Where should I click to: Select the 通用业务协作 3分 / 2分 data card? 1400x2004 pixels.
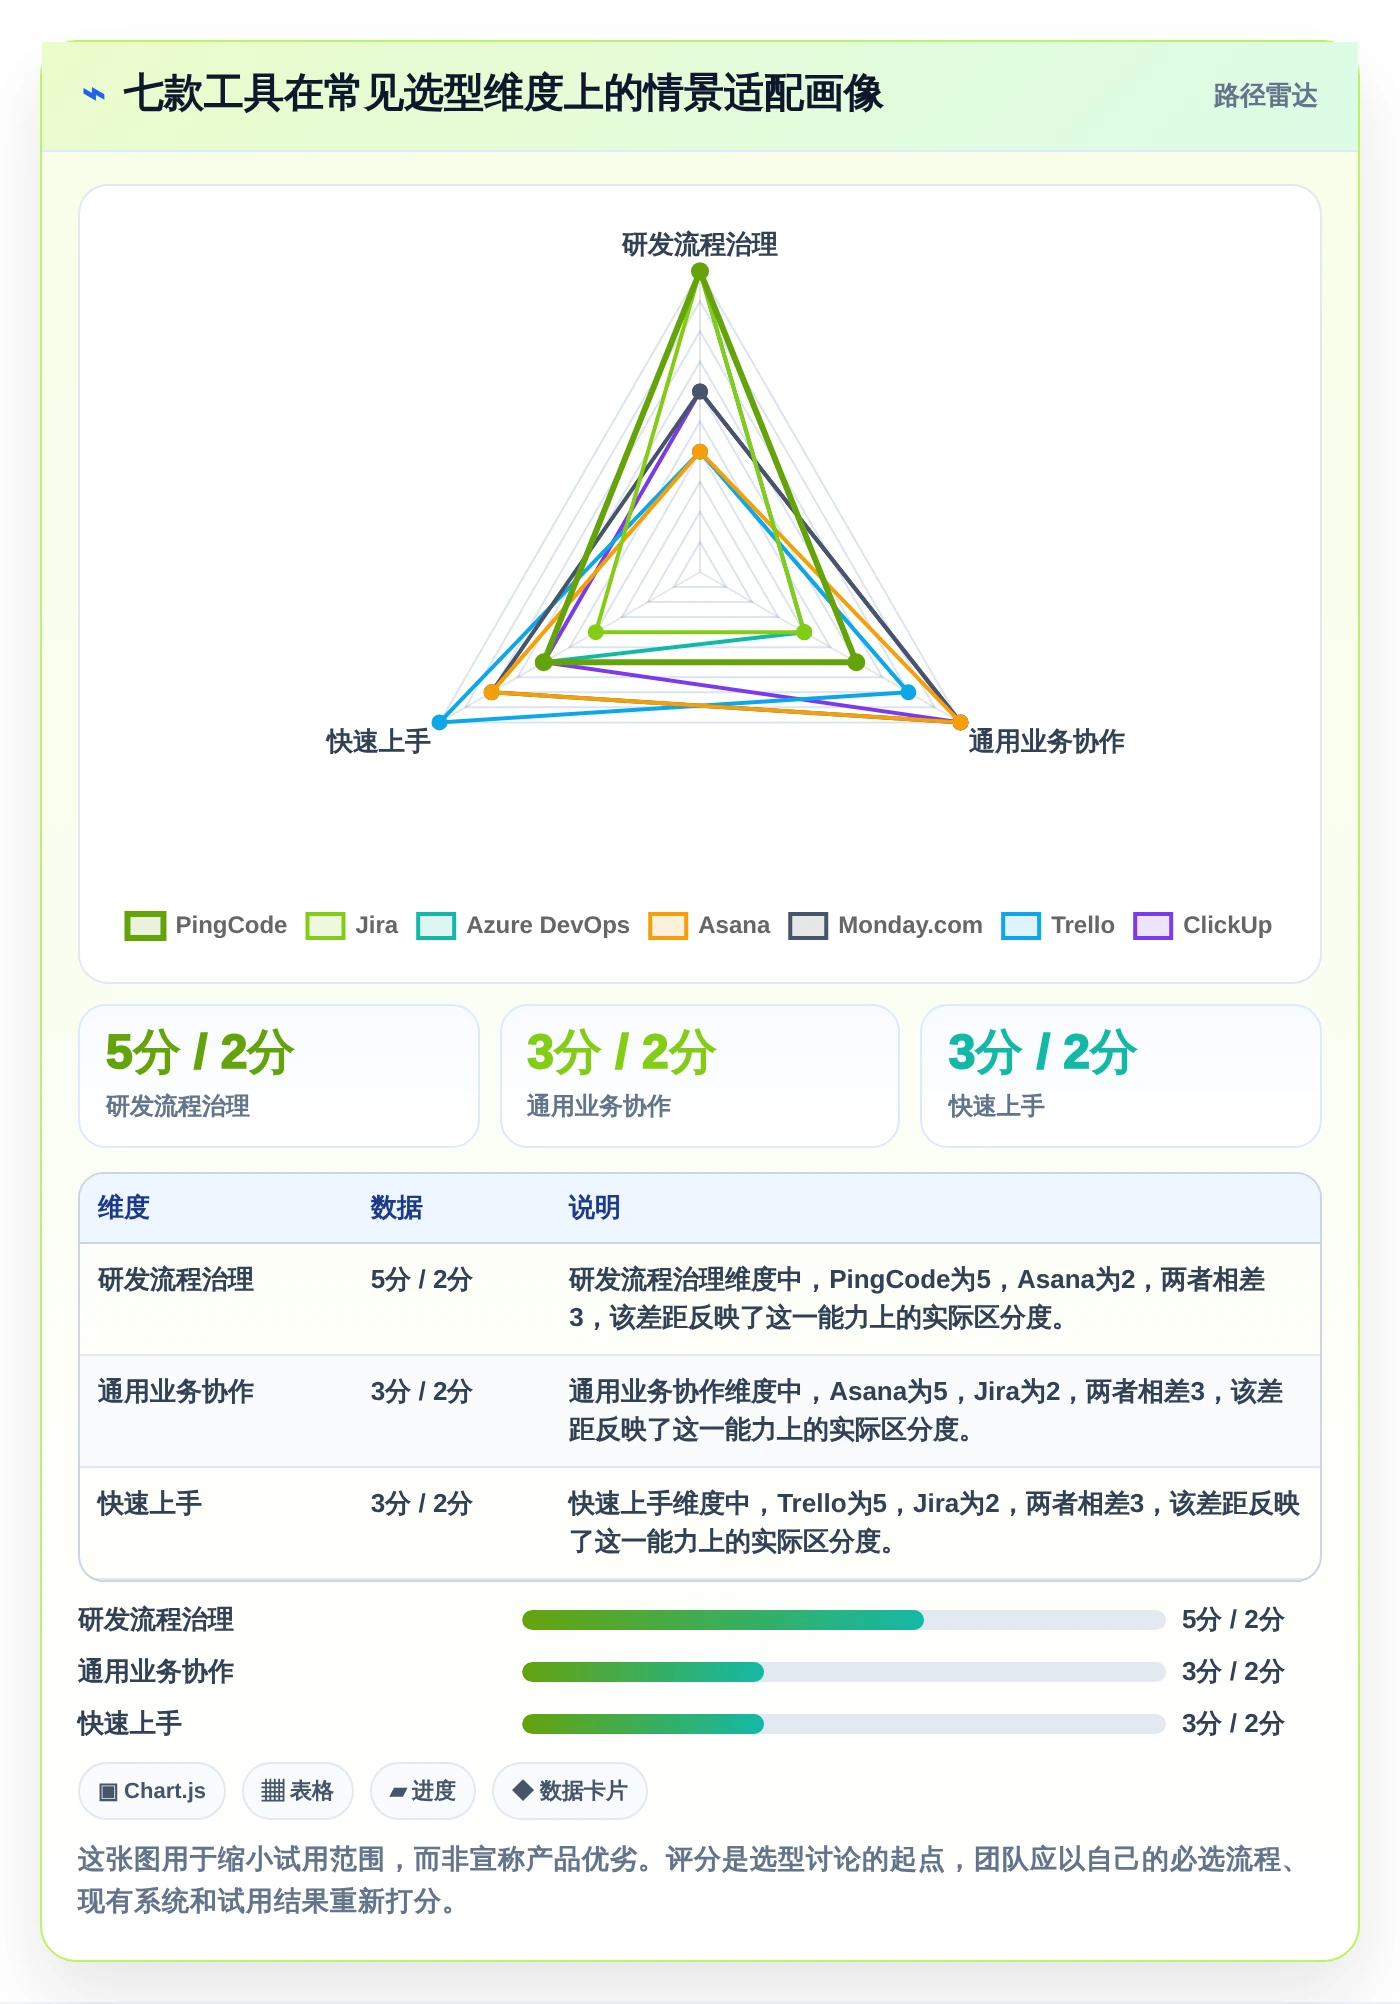(x=700, y=1076)
